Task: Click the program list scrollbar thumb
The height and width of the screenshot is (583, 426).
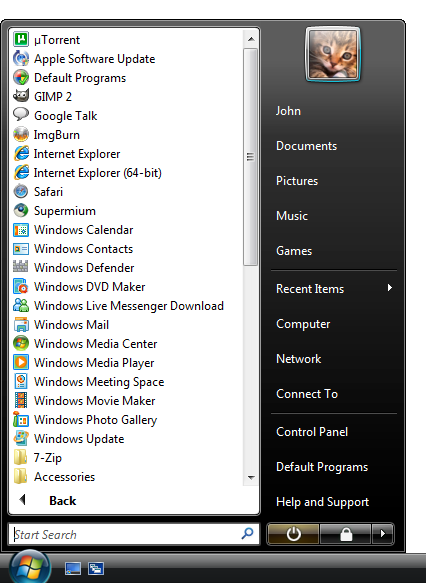Action: tap(251, 157)
